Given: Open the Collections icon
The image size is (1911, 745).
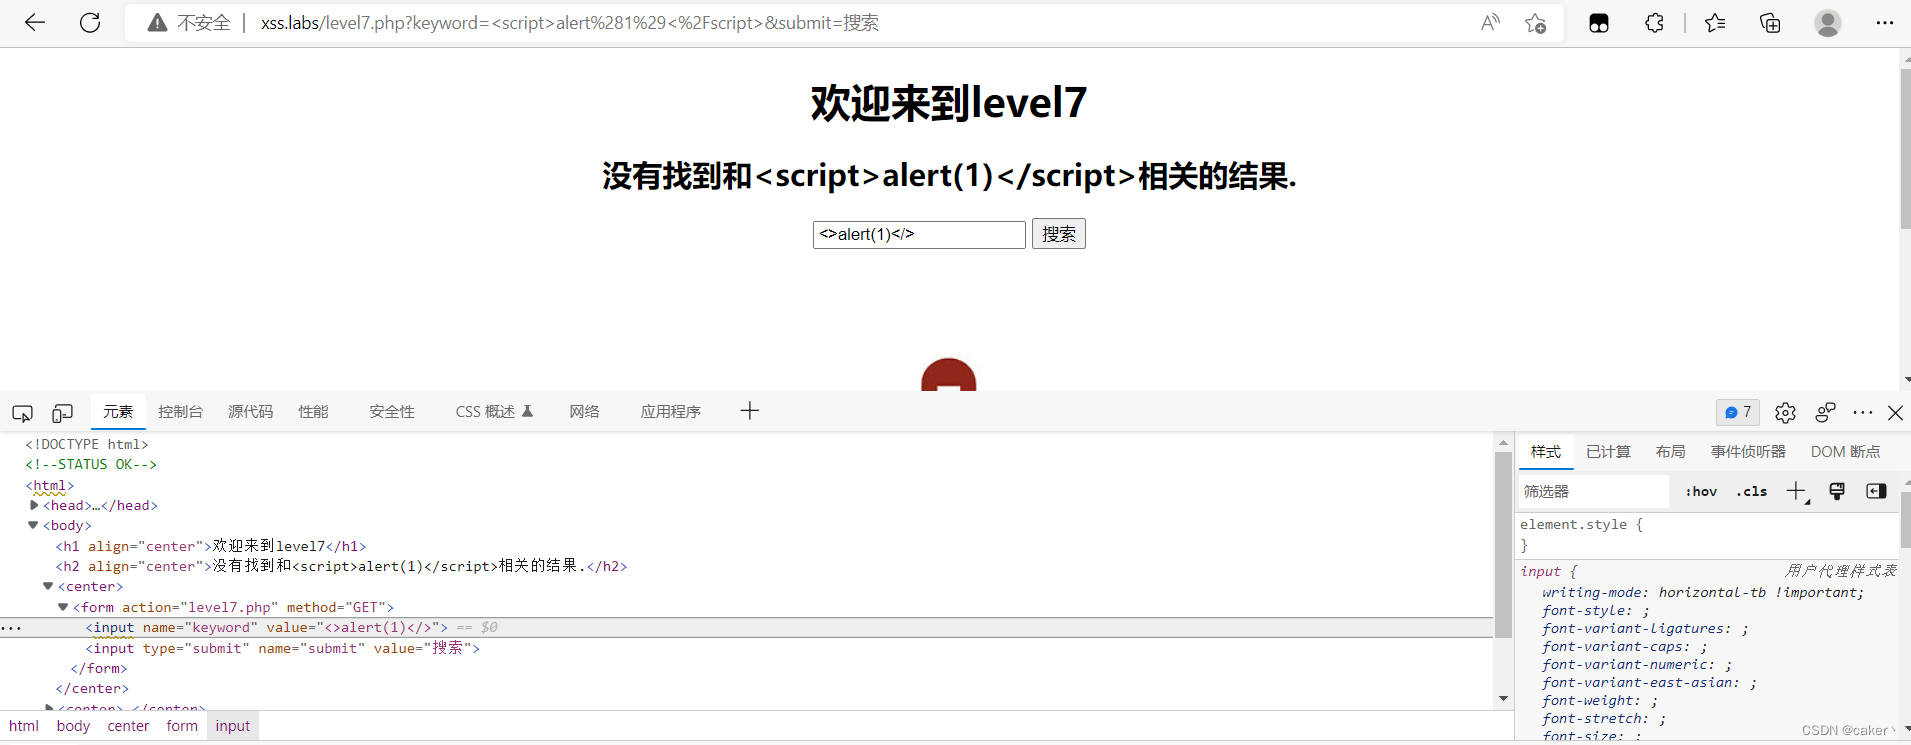Looking at the screenshot, I should pos(1770,23).
